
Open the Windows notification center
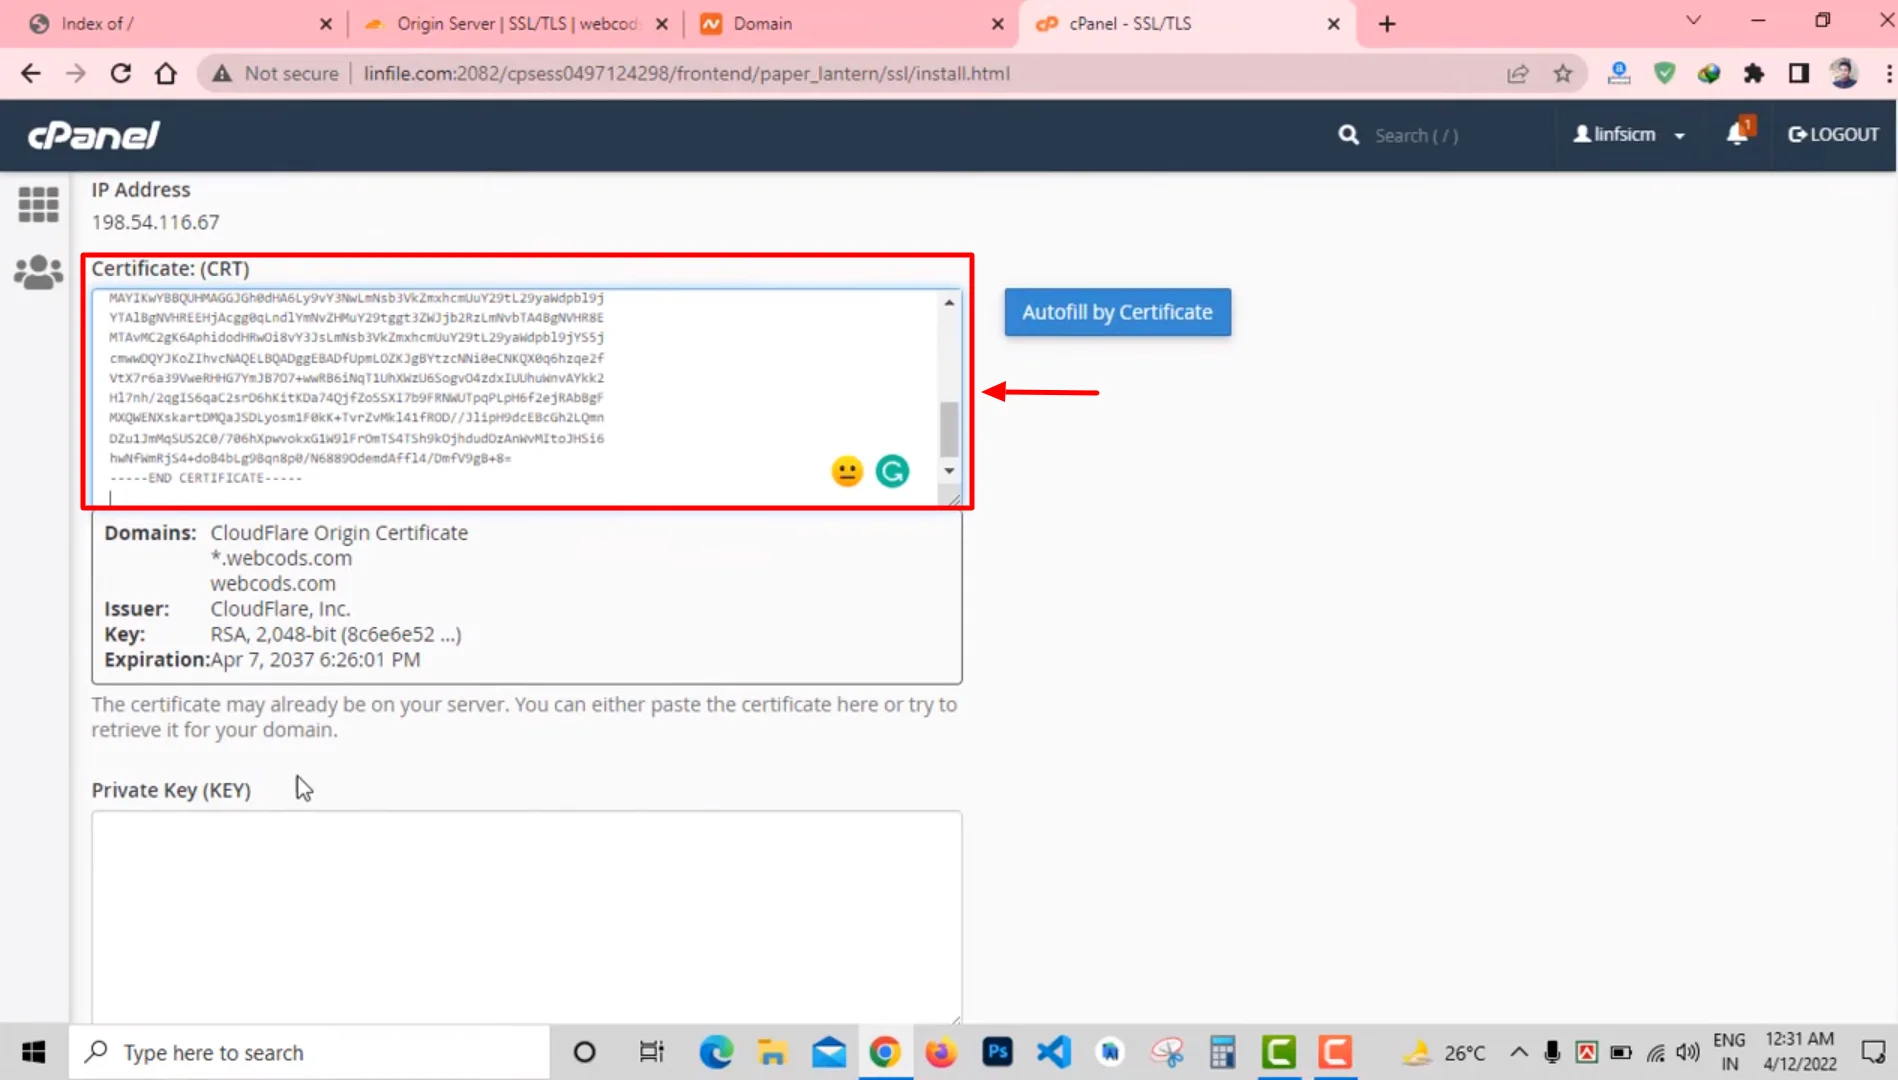coord(1873,1052)
